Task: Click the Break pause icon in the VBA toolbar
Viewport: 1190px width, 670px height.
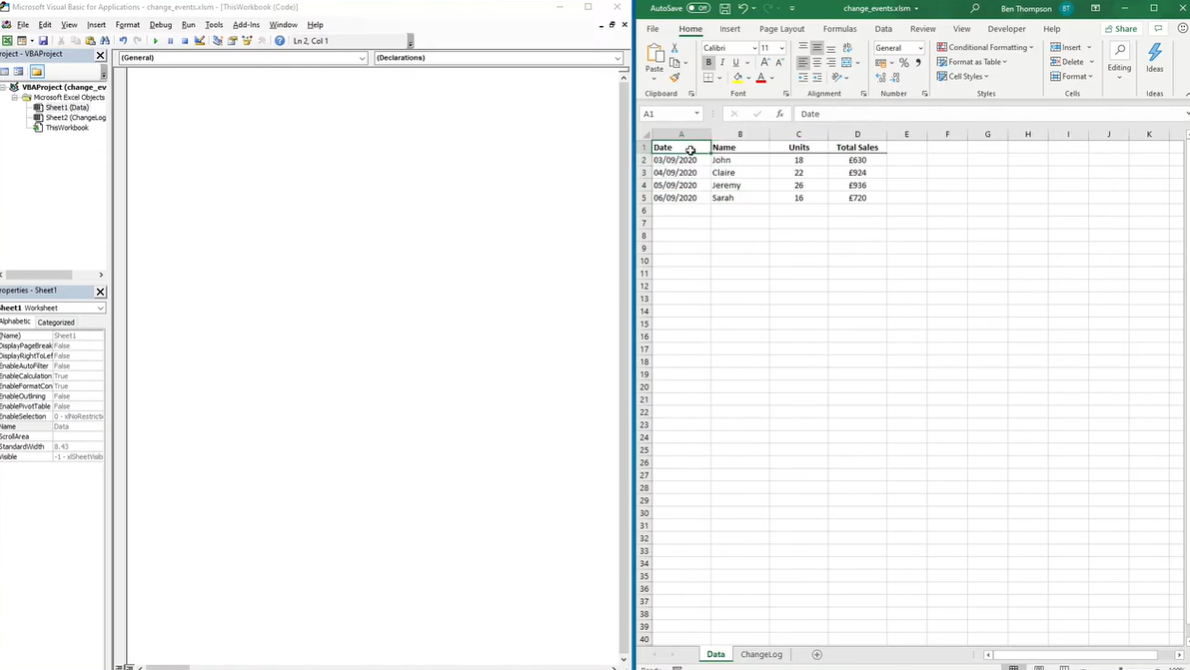Action: point(170,41)
